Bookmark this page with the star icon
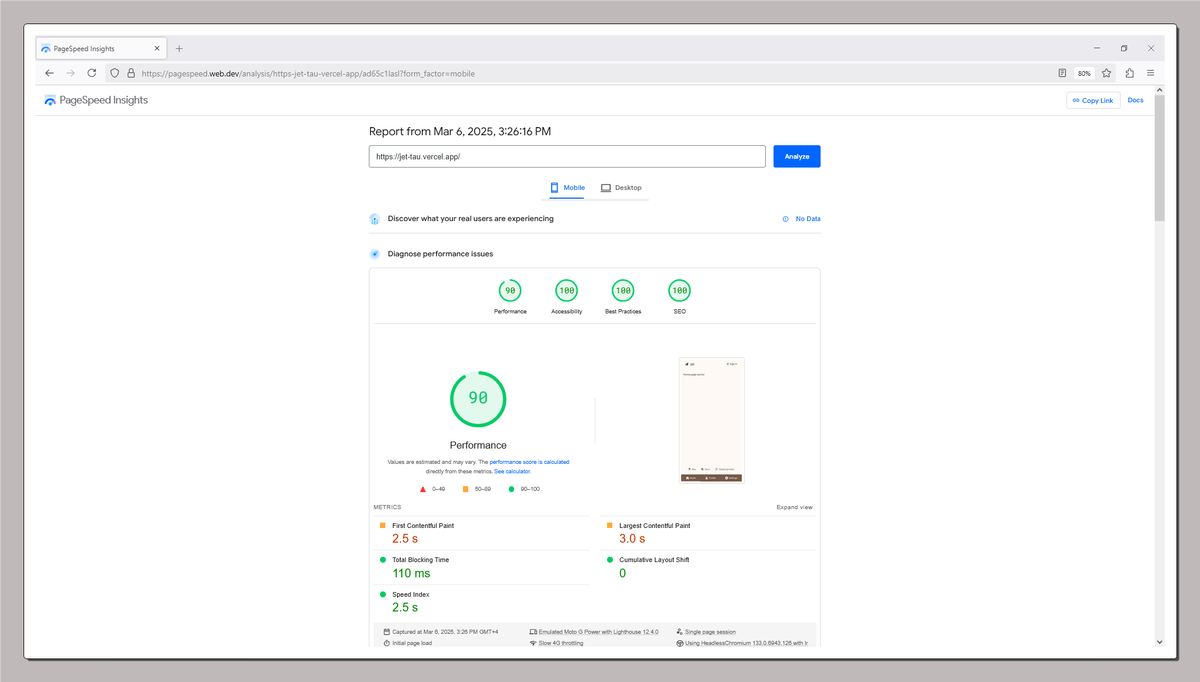The height and width of the screenshot is (682, 1200). (1107, 73)
